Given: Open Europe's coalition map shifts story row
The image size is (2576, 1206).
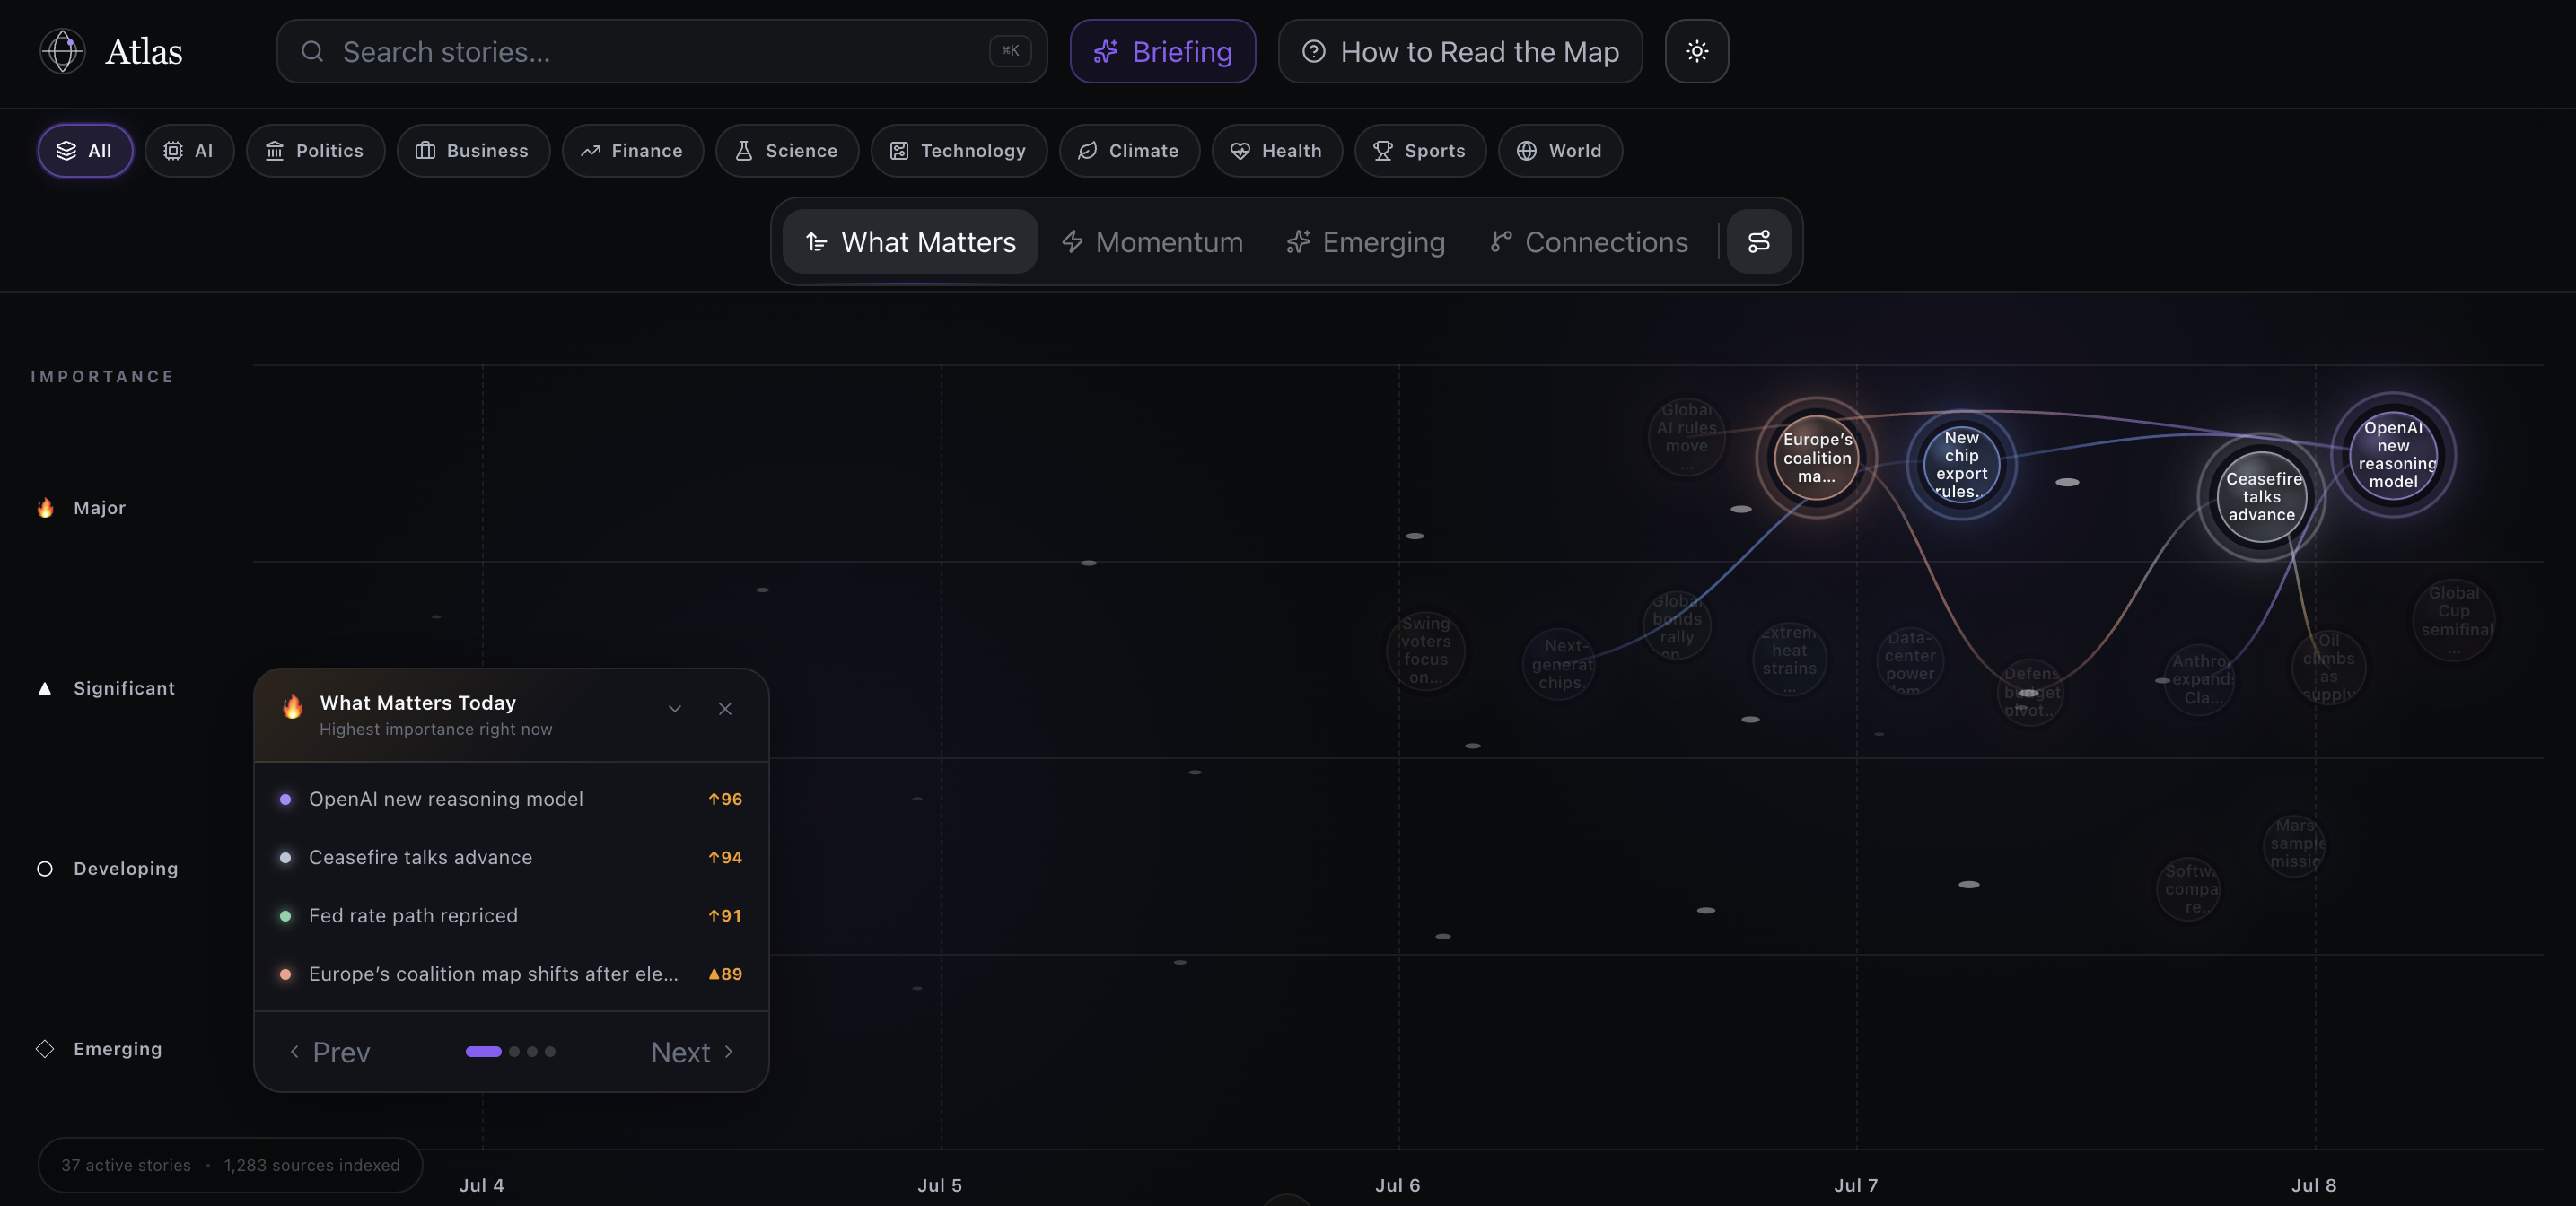Looking at the screenshot, I should pos(511,974).
